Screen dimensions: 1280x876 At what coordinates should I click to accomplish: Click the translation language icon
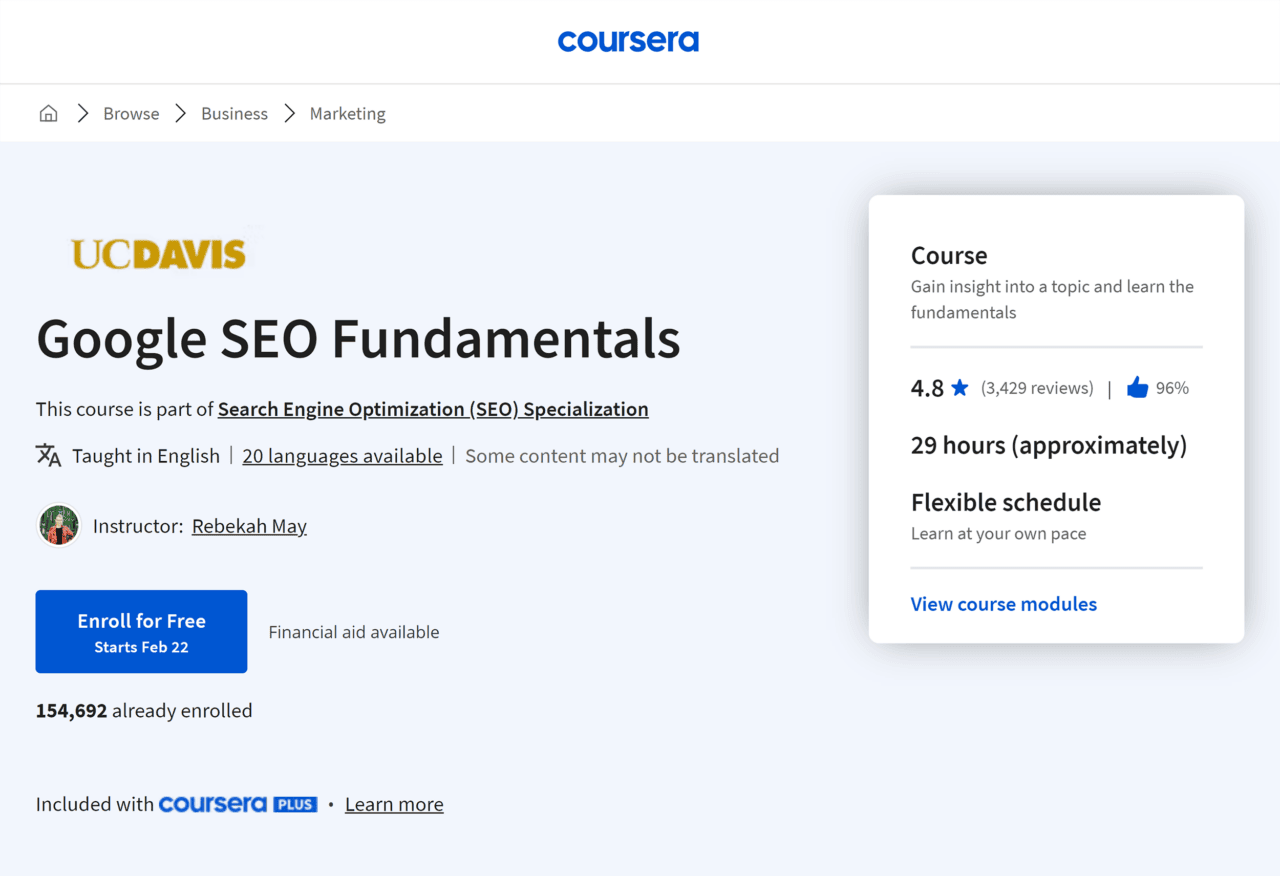(x=47, y=455)
